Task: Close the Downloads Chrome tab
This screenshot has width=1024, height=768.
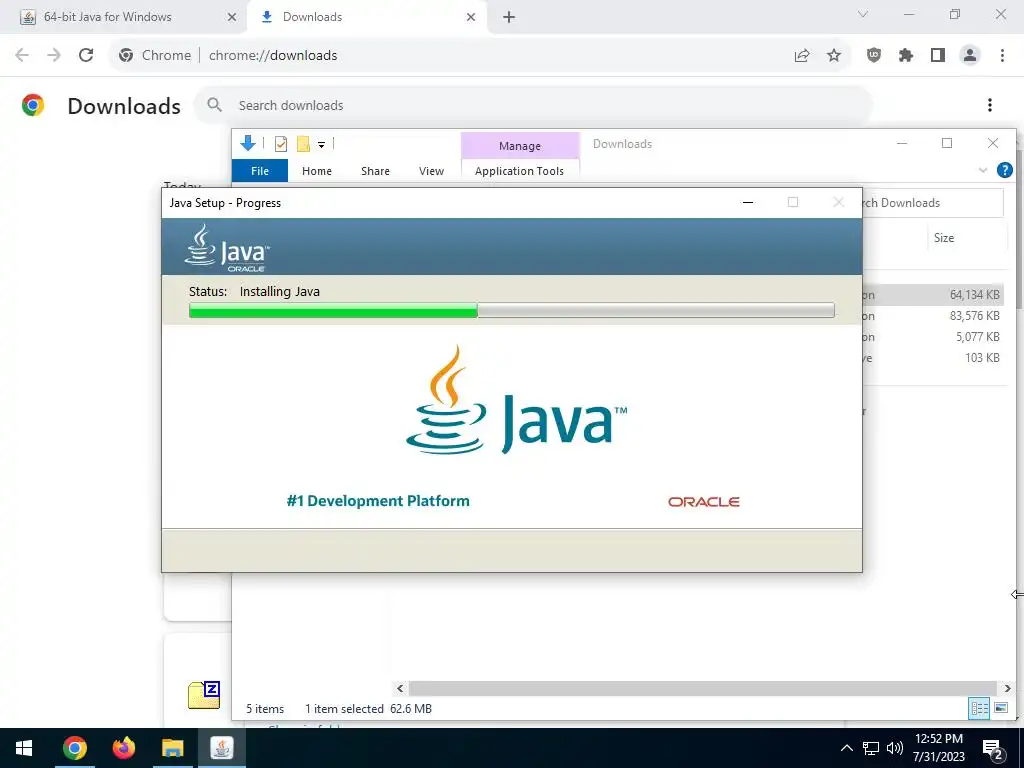Action: [x=471, y=18]
